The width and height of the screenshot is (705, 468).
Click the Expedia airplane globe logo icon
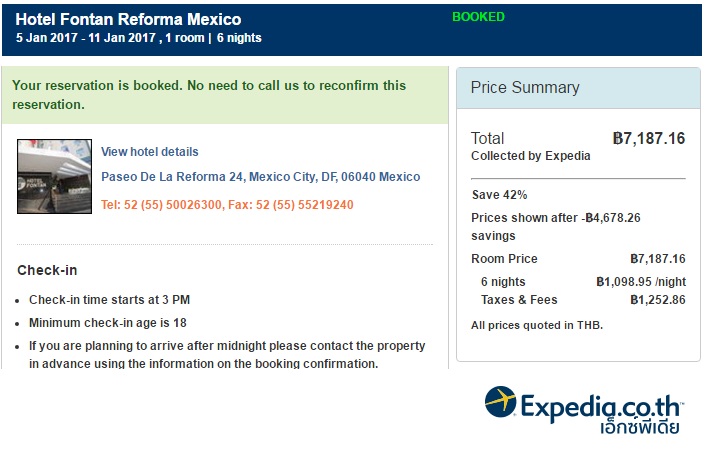click(x=500, y=403)
